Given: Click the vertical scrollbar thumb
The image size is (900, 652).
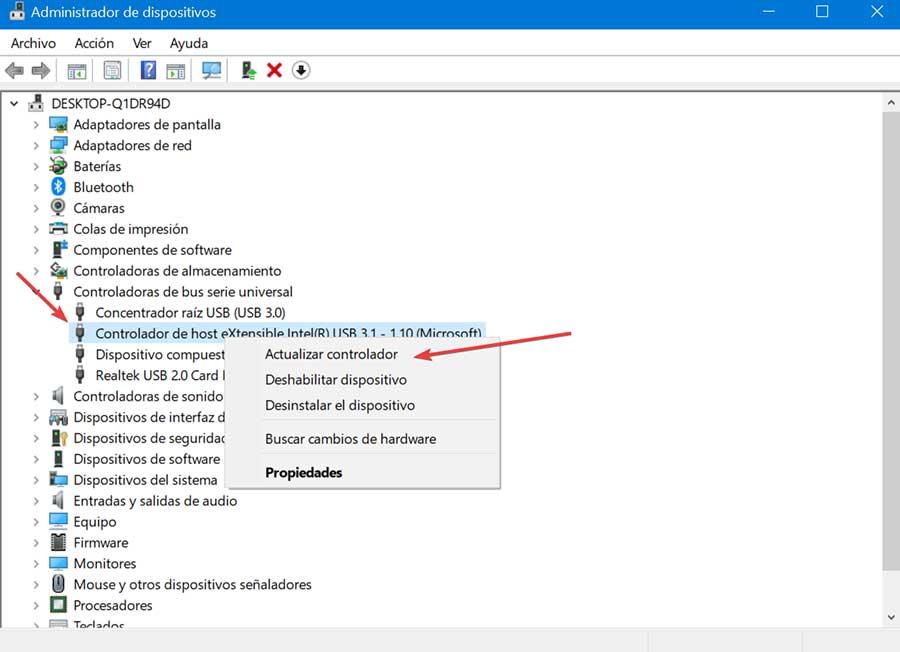Looking at the screenshot, I should click(x=891, y=340).
